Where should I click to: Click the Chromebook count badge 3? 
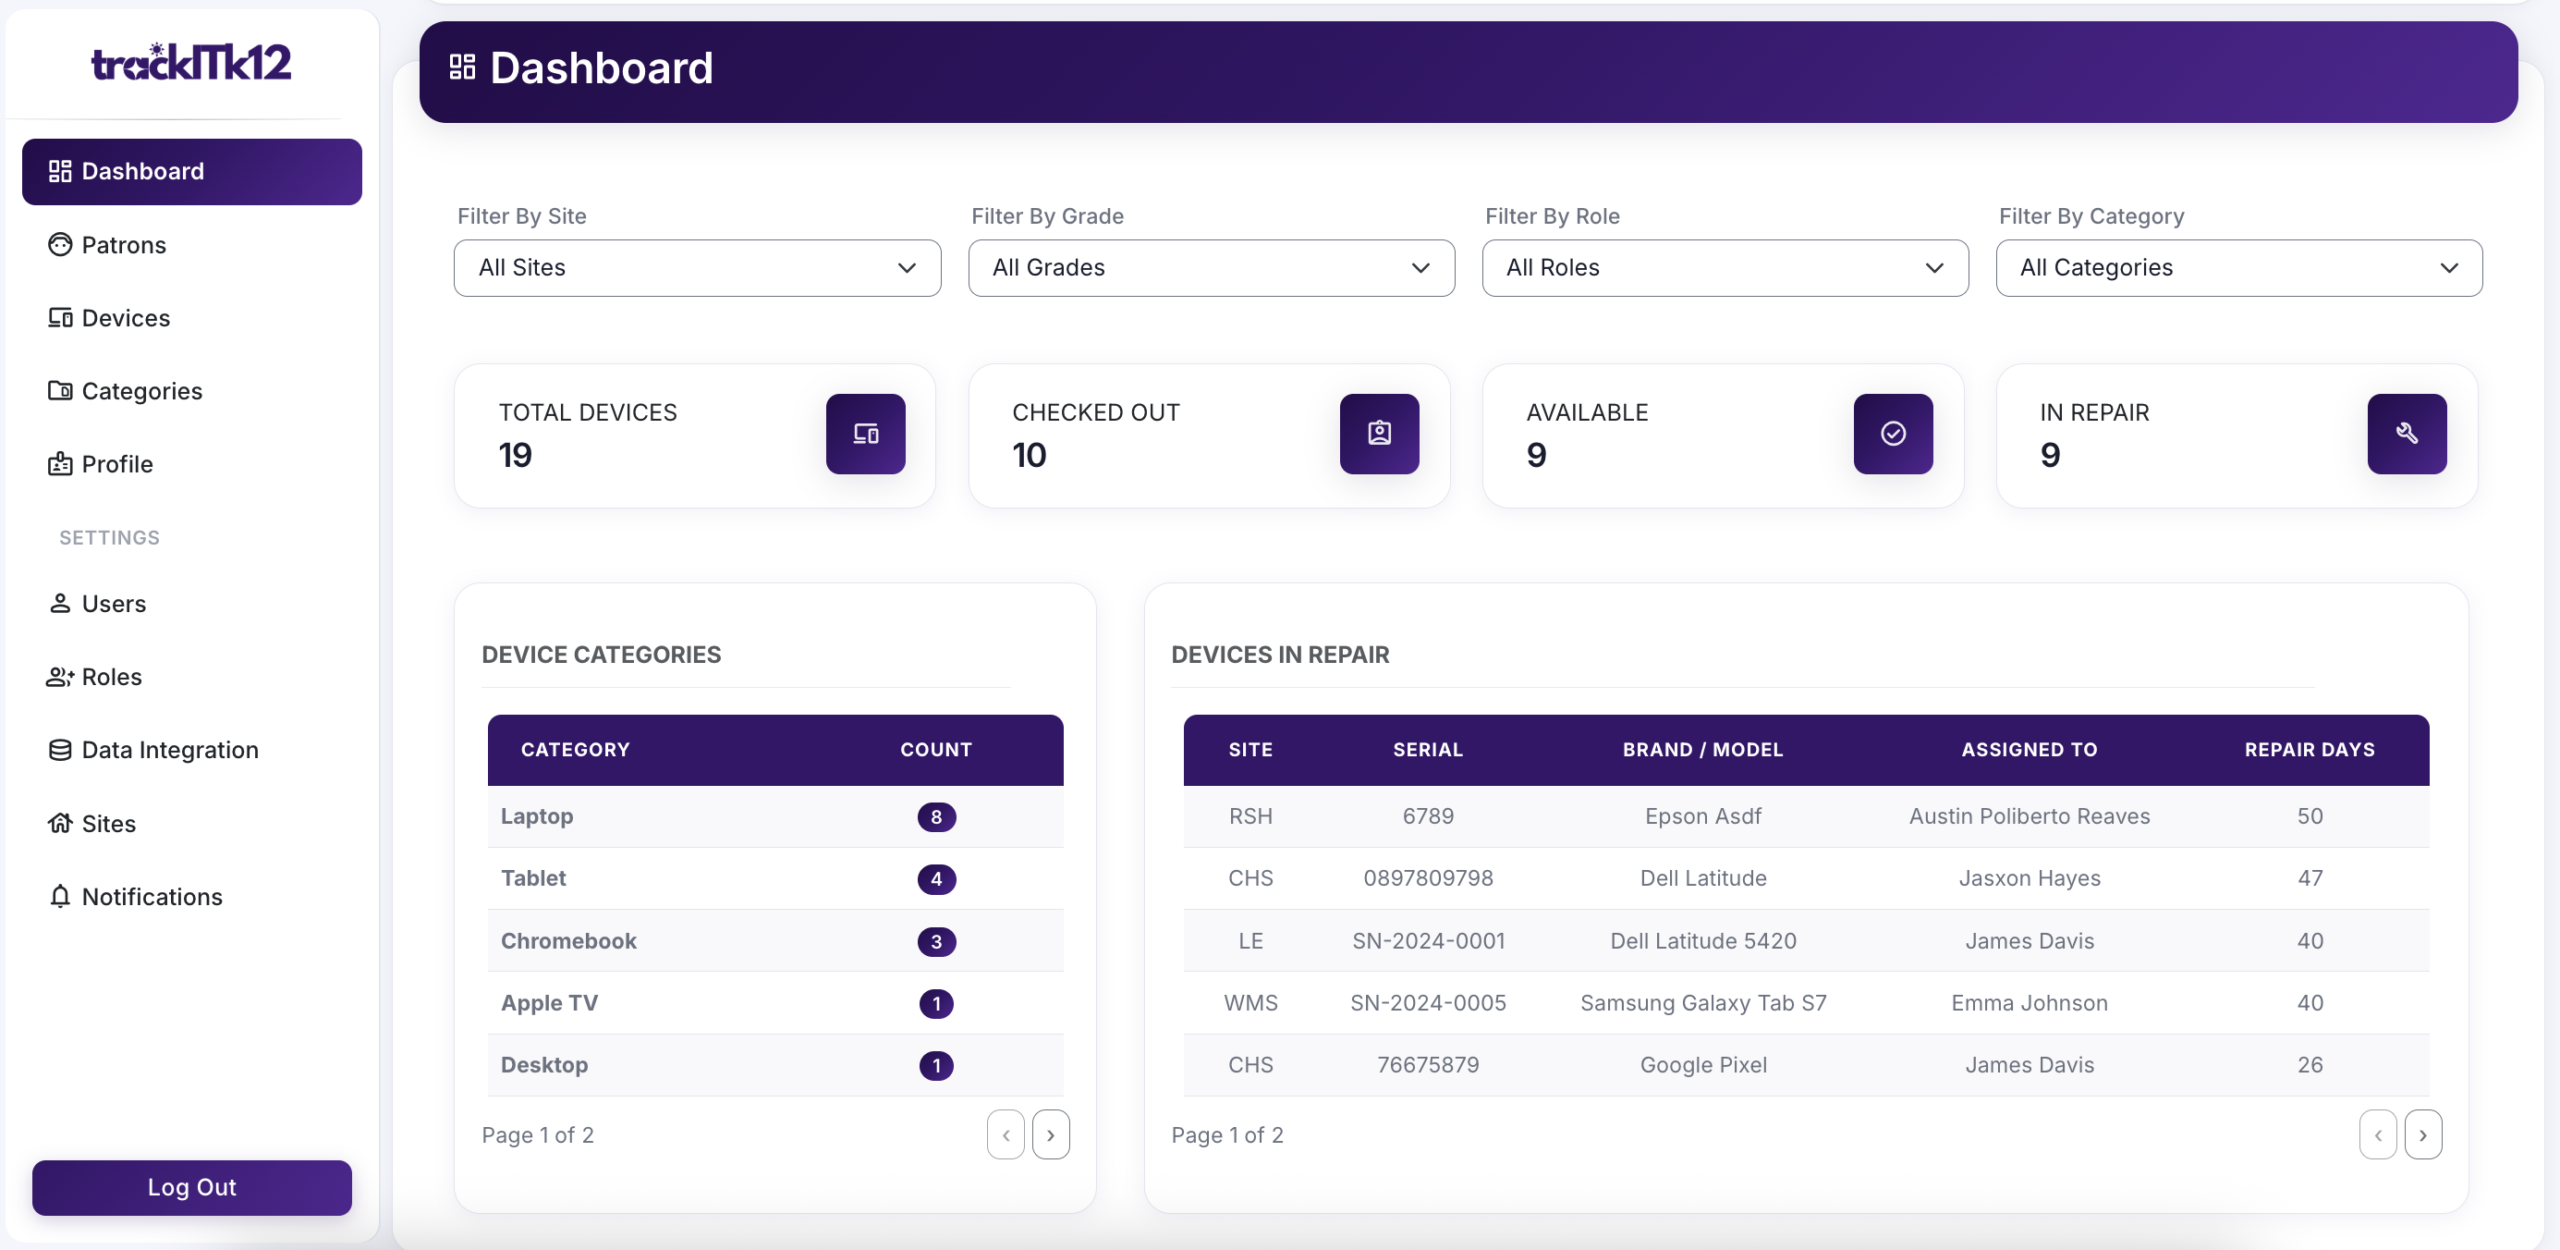pyautogui.click(x=936, y=941)
